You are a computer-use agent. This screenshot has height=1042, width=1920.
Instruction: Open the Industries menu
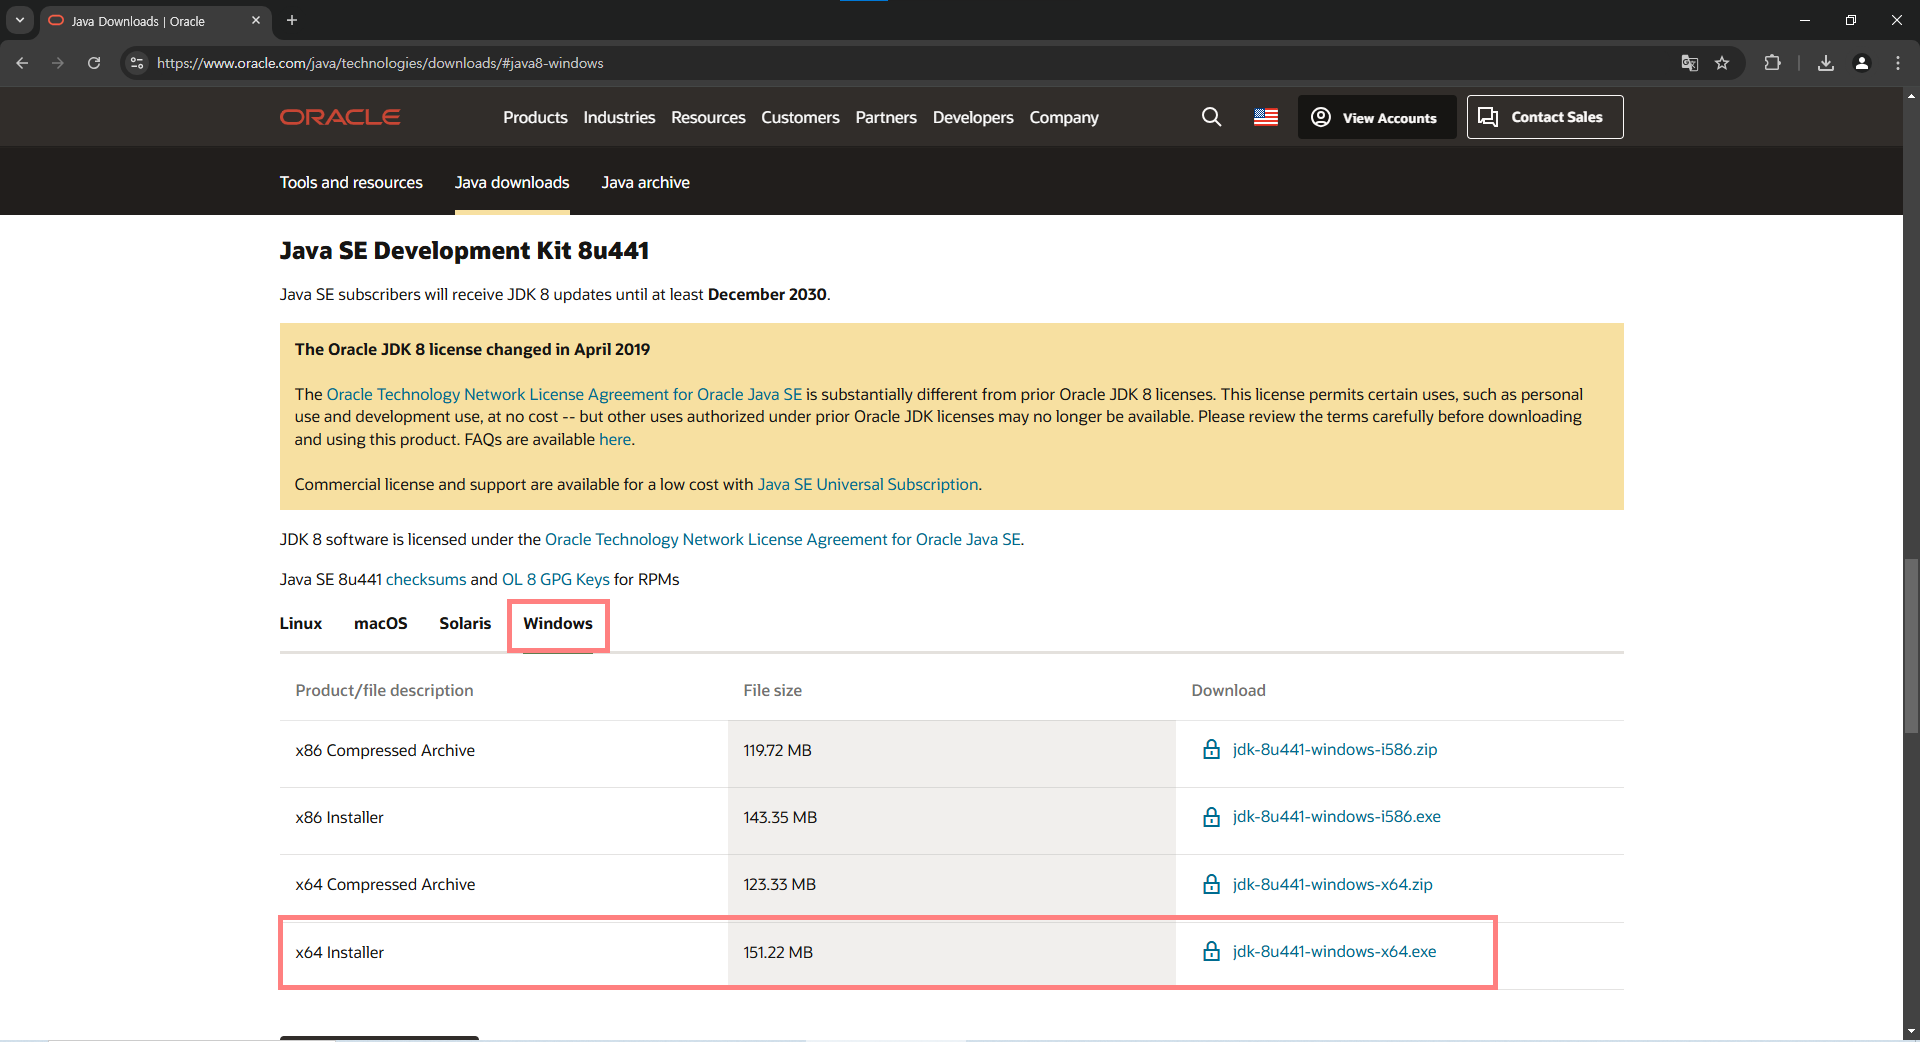619,117
